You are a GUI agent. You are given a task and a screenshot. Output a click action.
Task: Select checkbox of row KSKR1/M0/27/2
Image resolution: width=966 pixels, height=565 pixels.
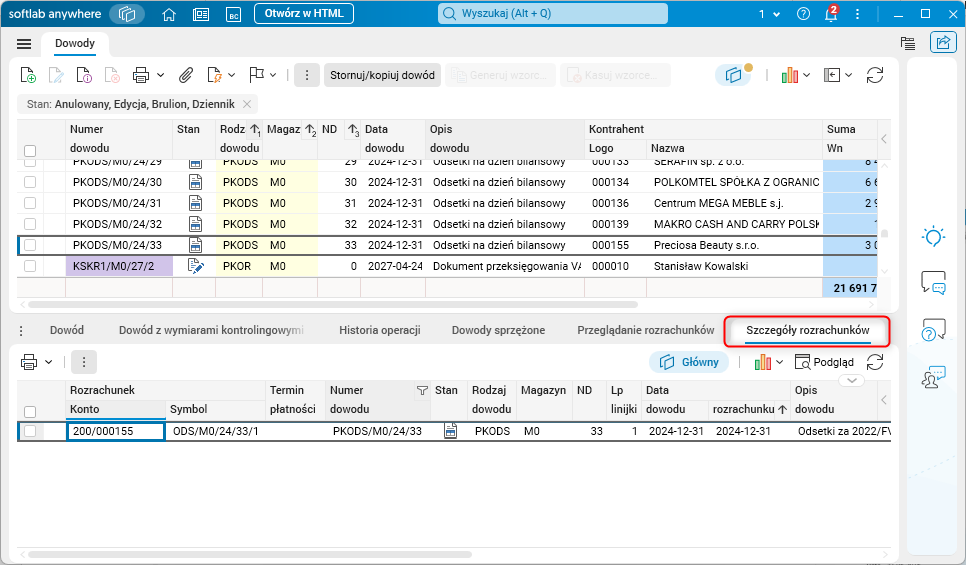(x=30, y=266)
